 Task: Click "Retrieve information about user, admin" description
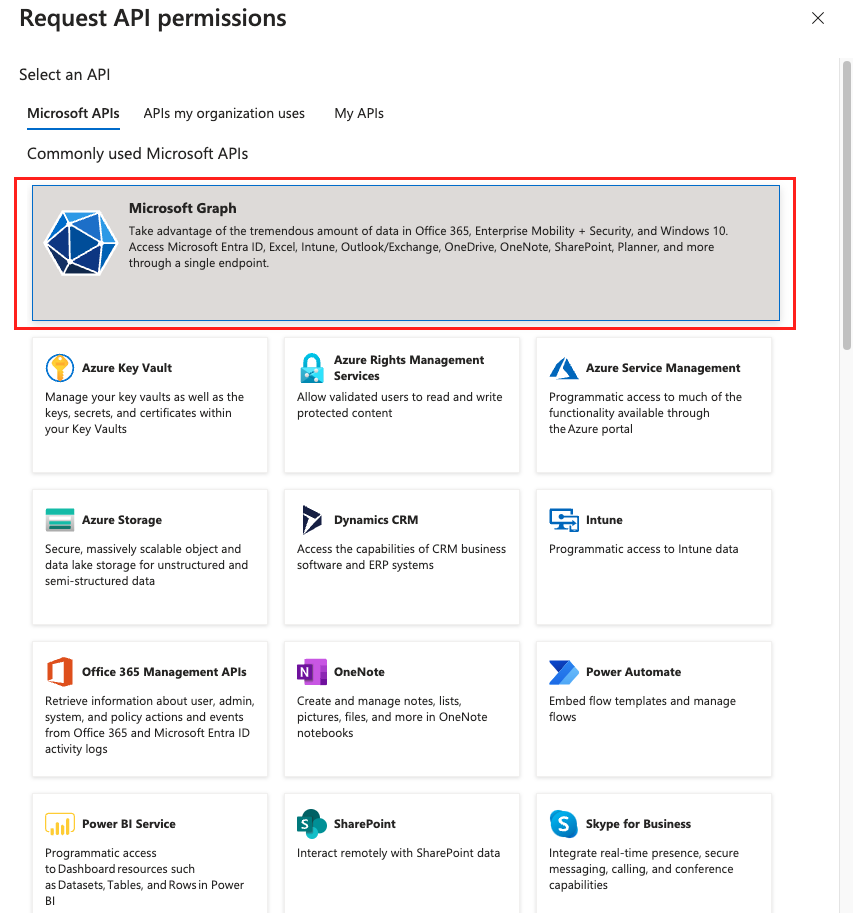coord(150,725)
